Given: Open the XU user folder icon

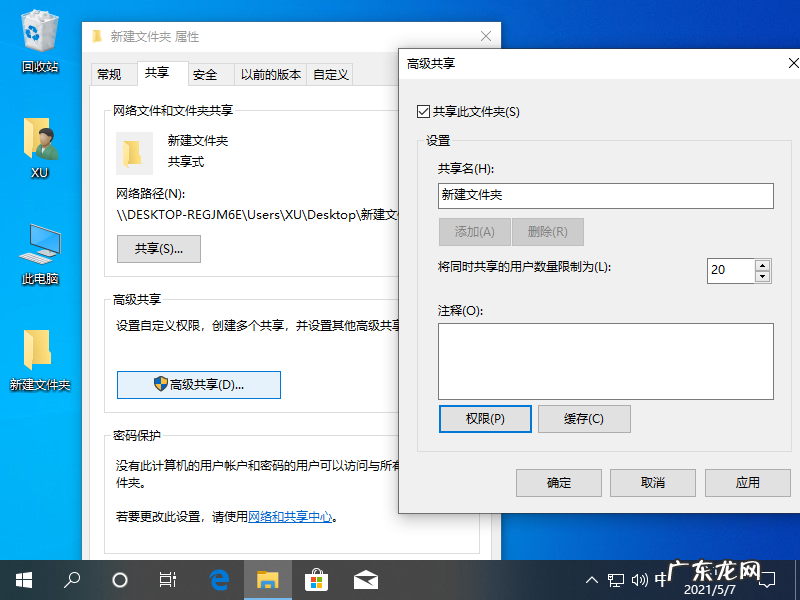Looking at the screenshot, I should click(39, 140).
